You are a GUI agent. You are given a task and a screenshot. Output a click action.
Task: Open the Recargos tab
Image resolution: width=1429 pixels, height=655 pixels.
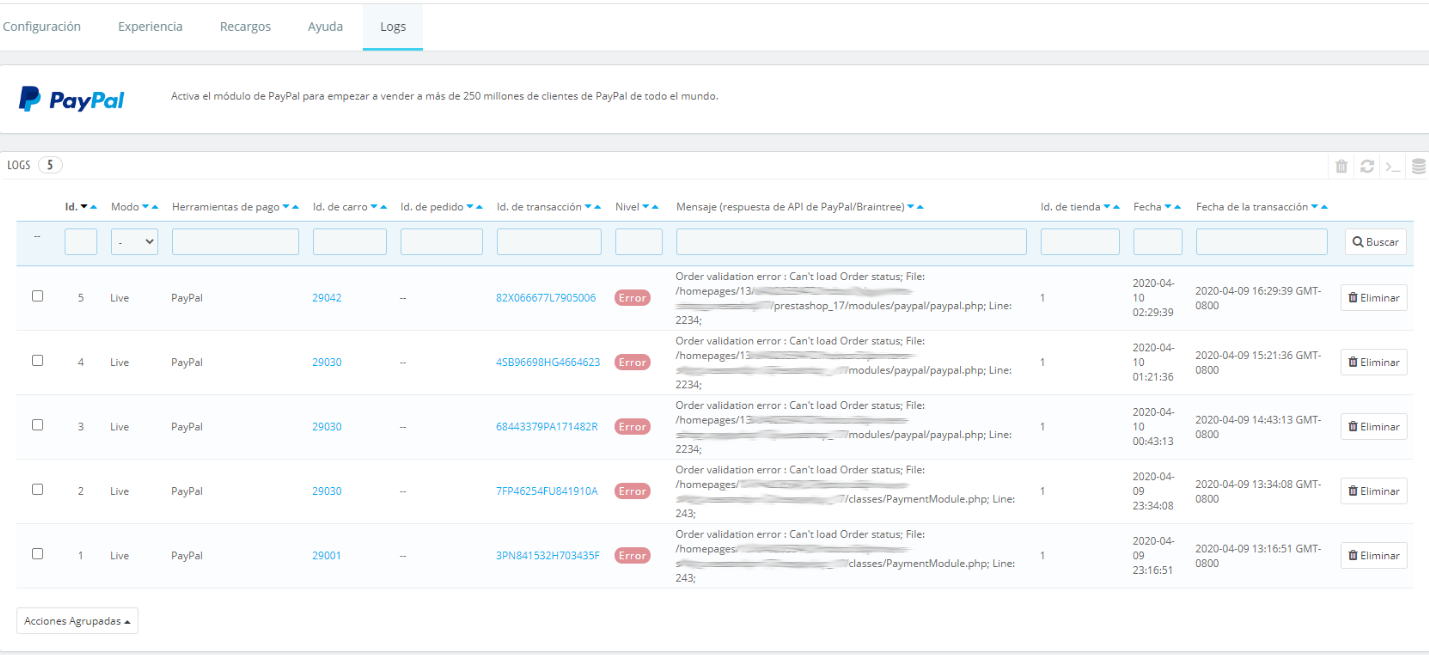[x=245, y=27]
